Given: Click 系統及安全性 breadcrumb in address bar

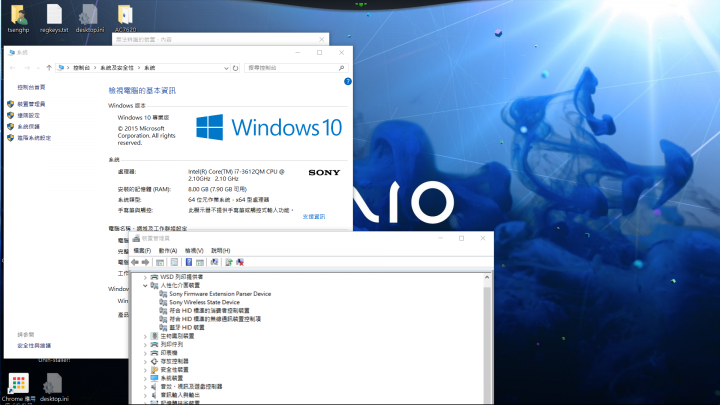Looking at the screenshot, I should [x=117, y=68].
